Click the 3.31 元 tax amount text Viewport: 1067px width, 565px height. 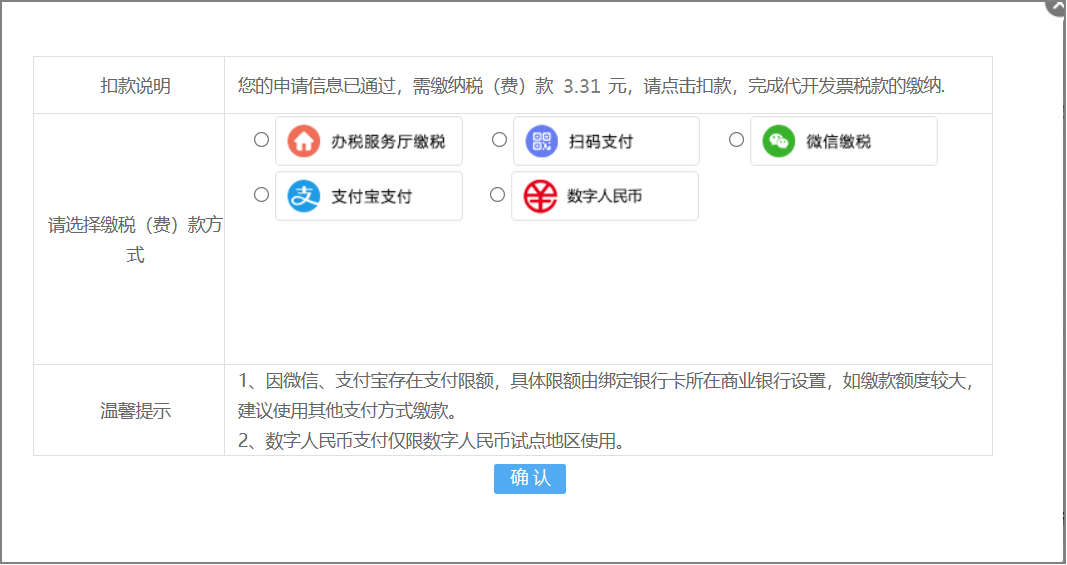click(595, 86)
